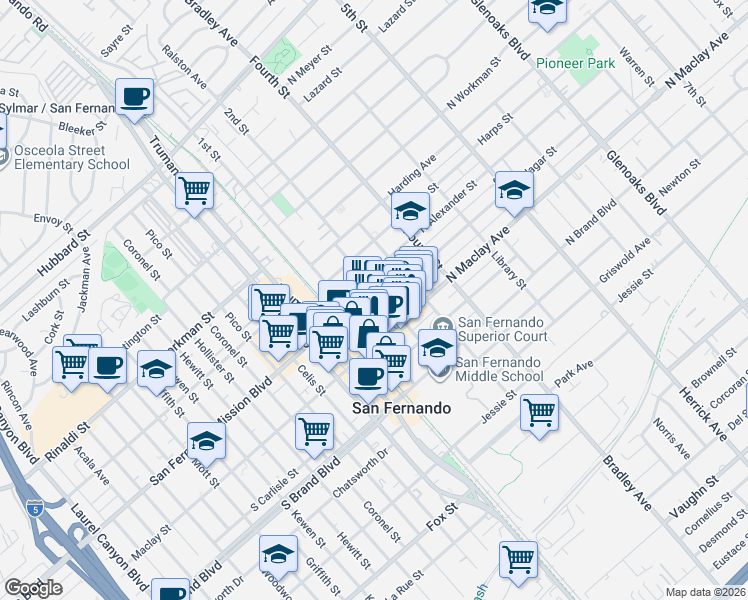Image resolution: width=748 pixels, height=600 pixels.
Task: Select the Chatsworth Dr label
Action: coord(361,473)
